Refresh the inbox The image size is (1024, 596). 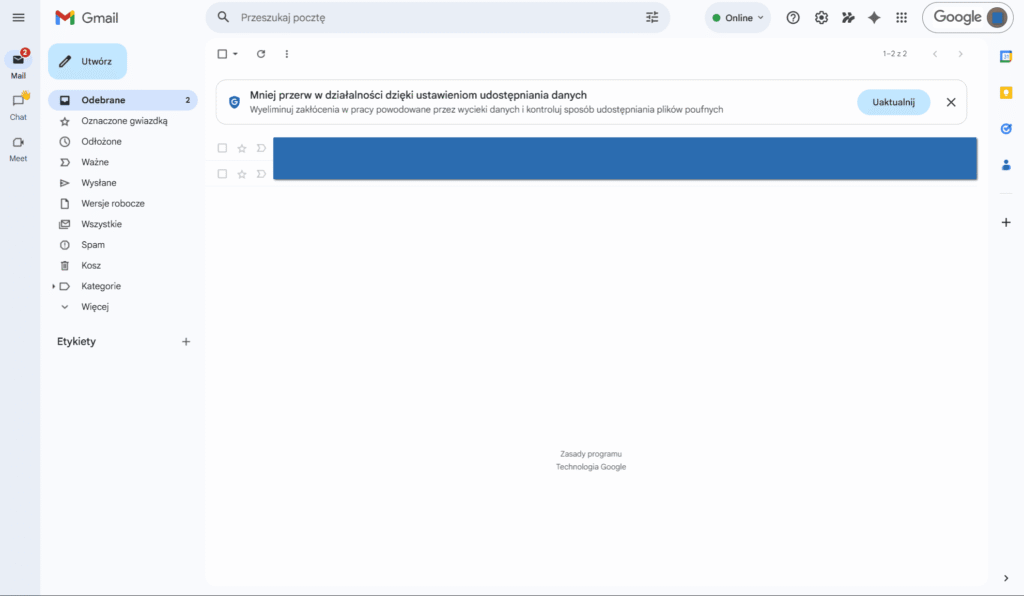click(x=261, y=54)
